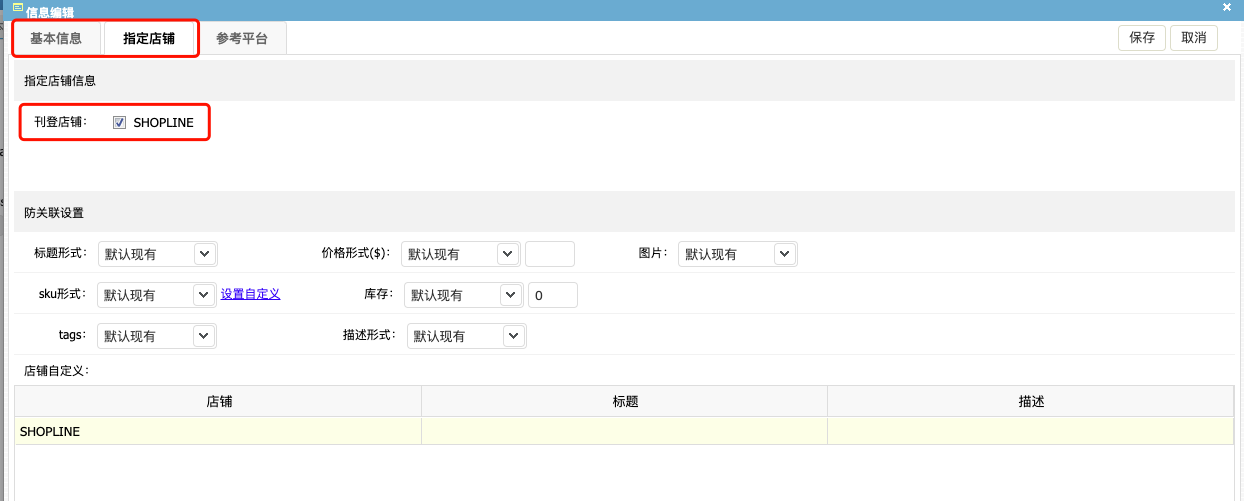This screenshot has width=1244, height=501.
Task: Select the 指定店铺 tab
Action: [x=149, y=39]
